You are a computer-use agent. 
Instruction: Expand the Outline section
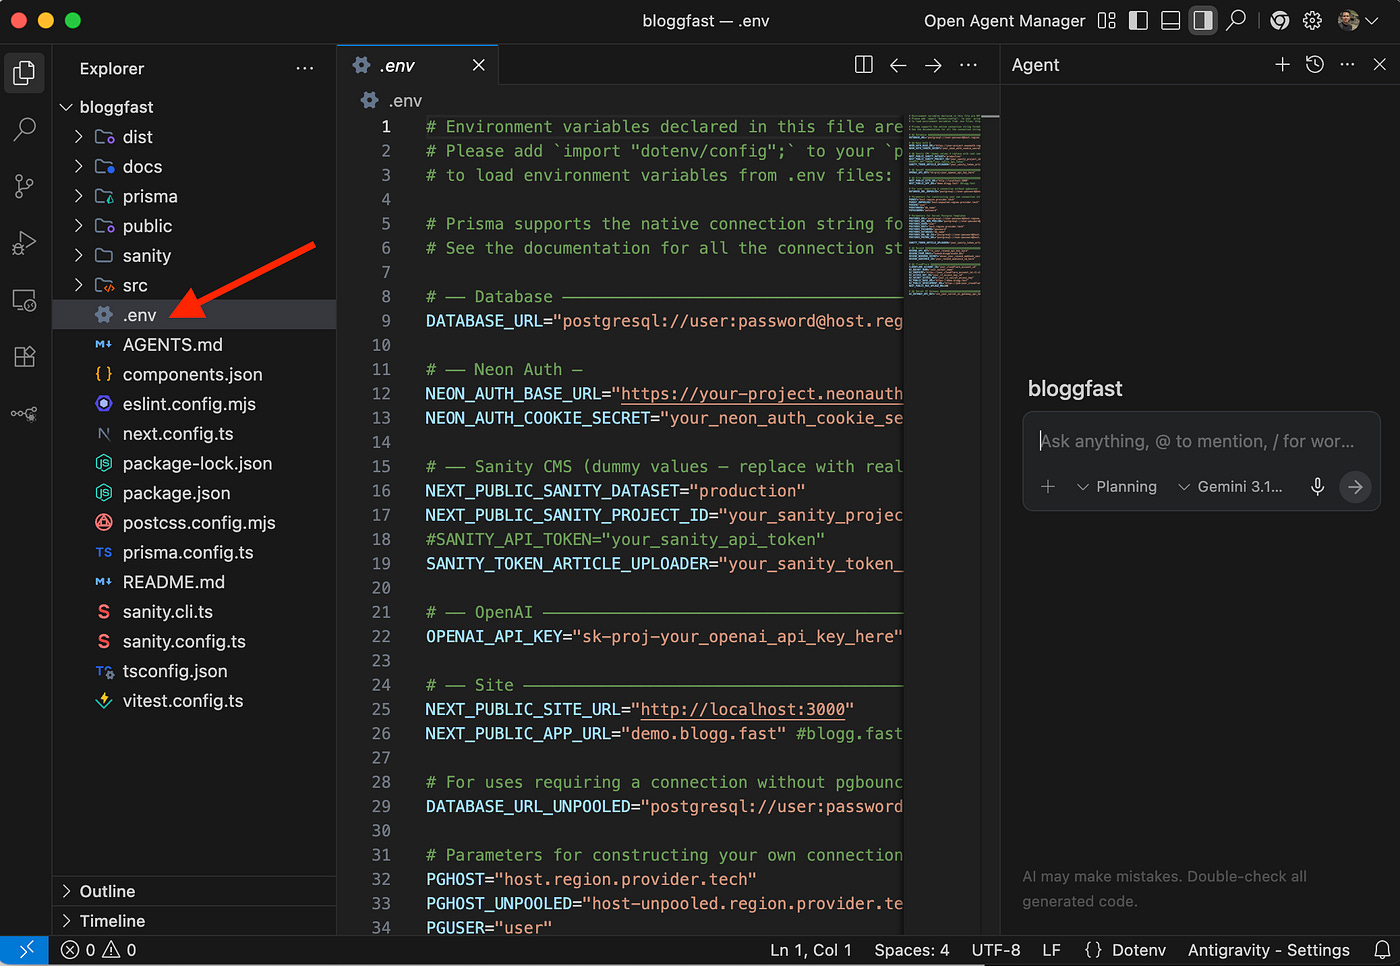(x=107, y=891)
